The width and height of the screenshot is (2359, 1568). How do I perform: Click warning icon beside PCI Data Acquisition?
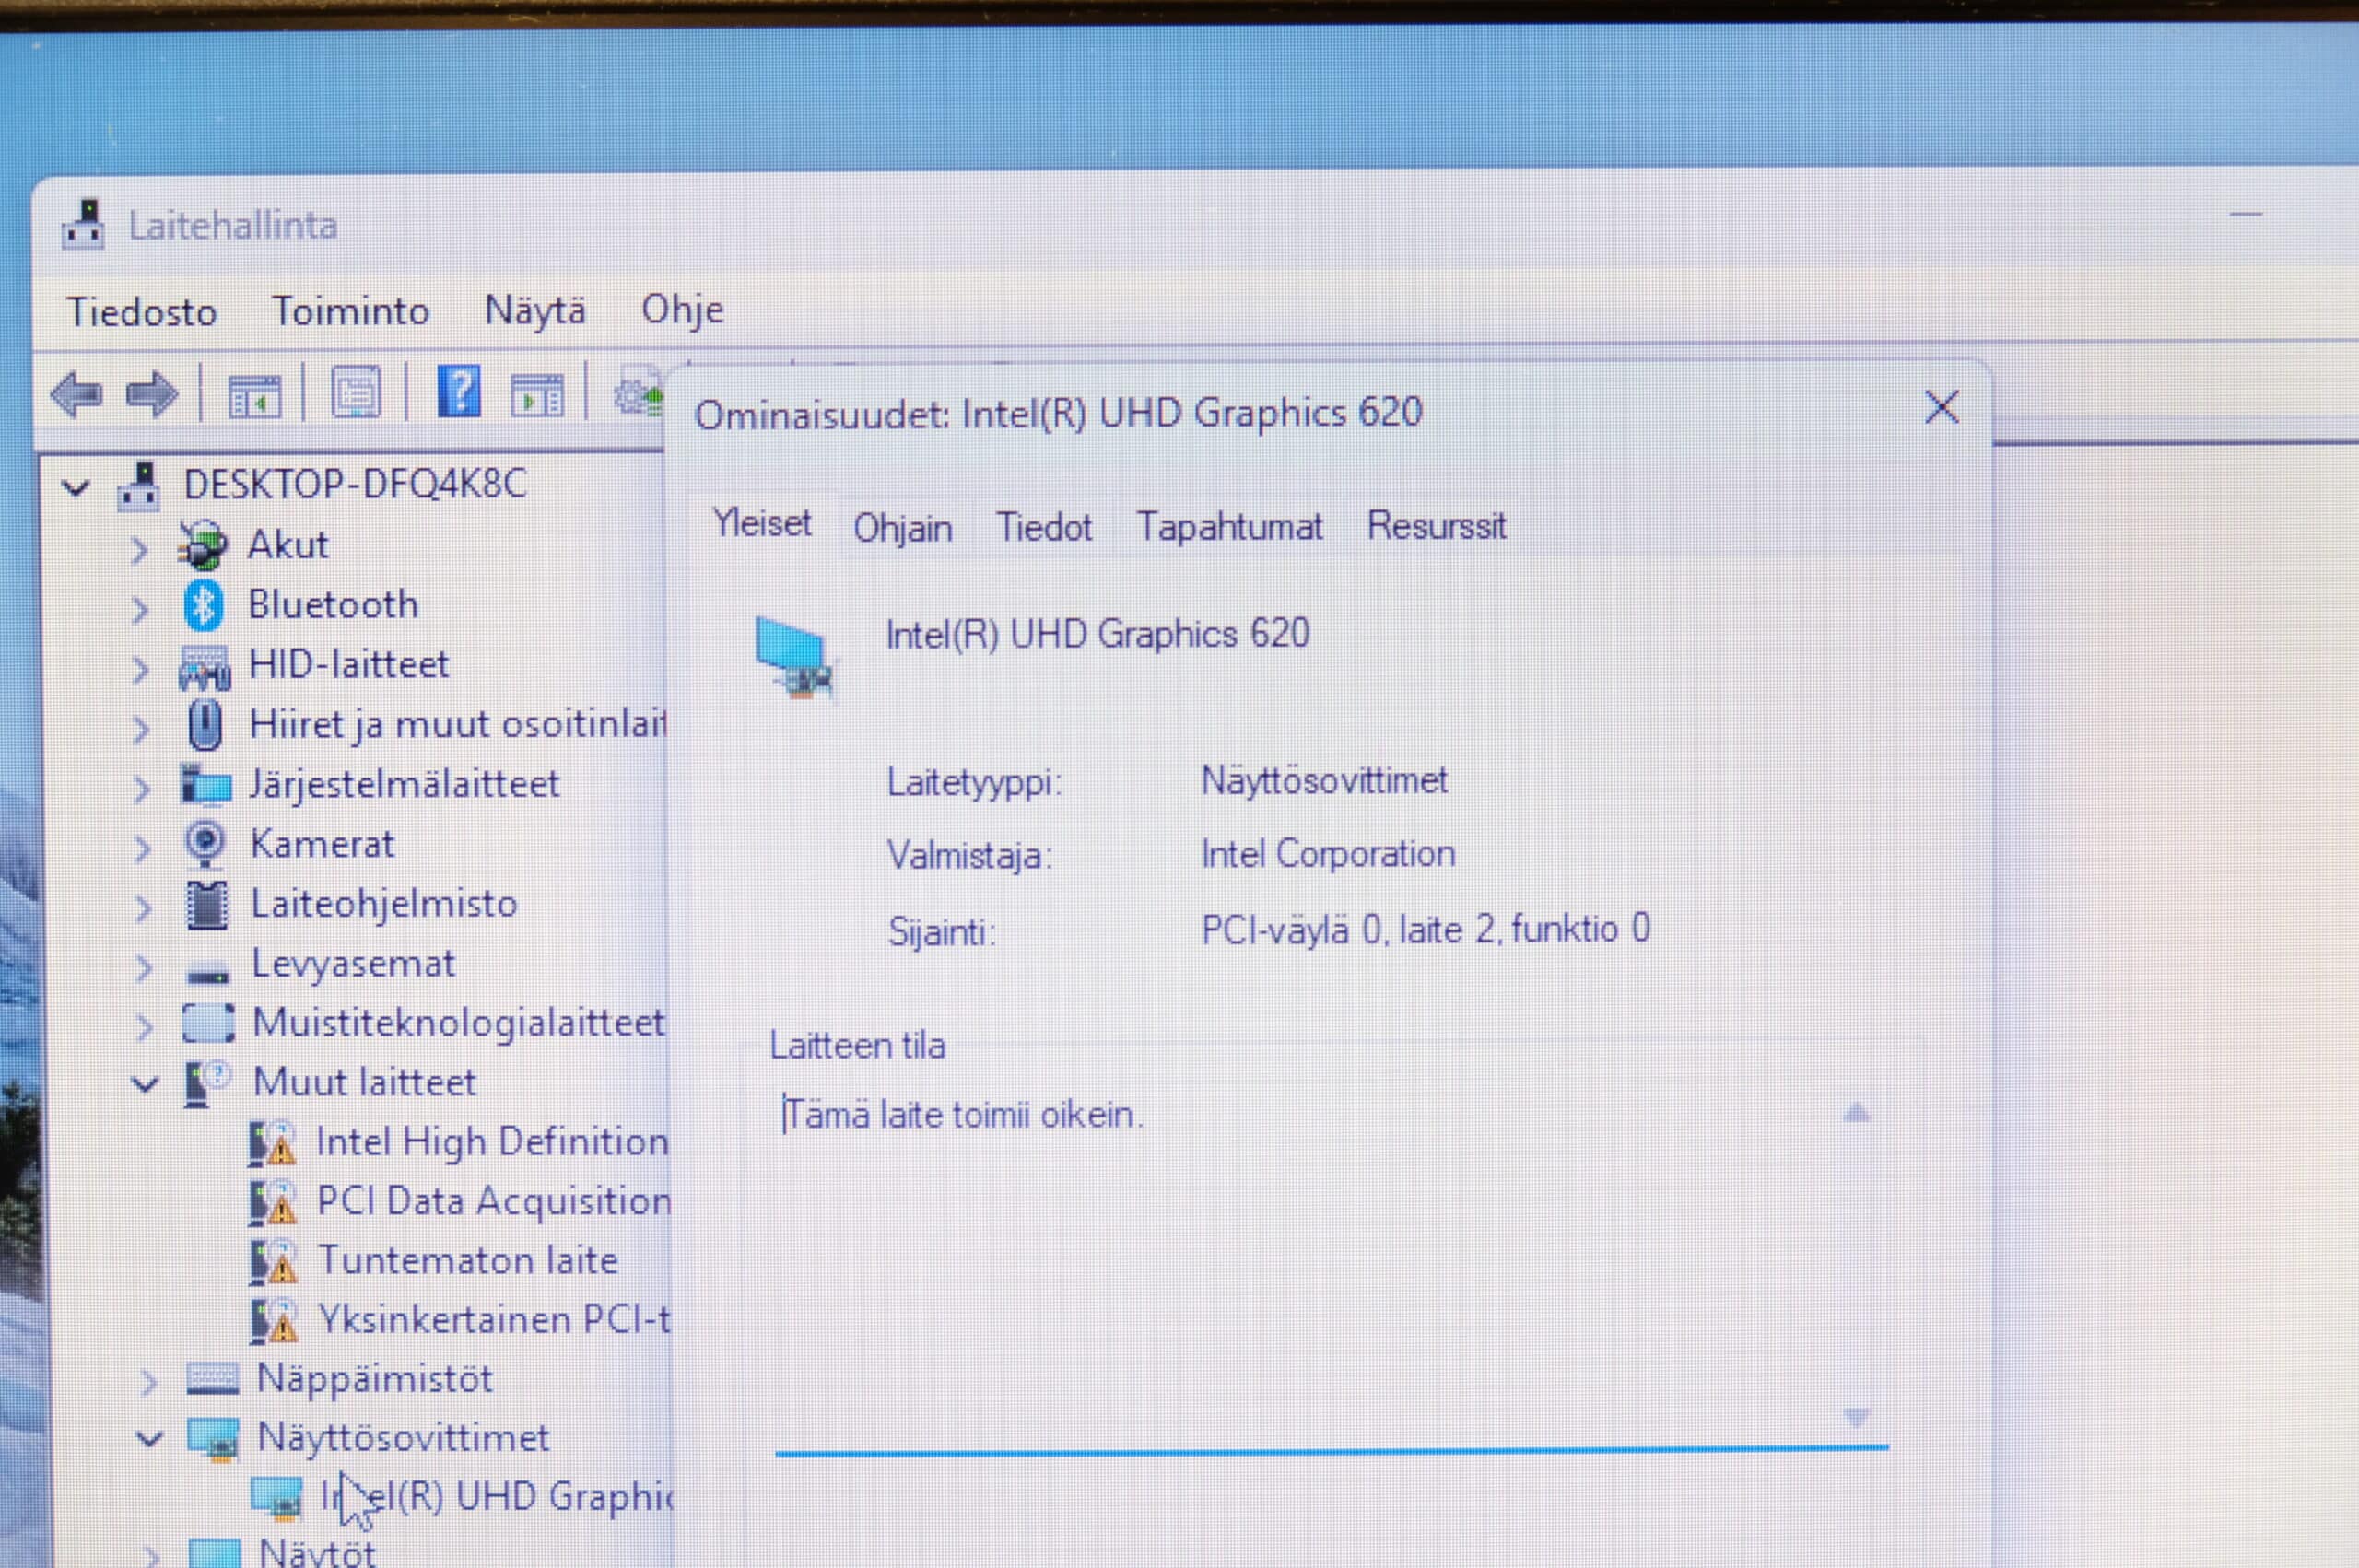(273, 1203)
